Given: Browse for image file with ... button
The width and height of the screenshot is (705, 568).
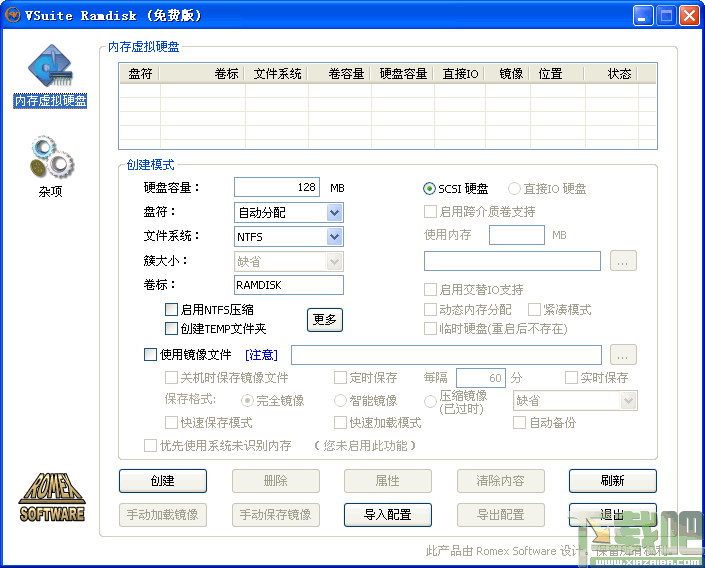Looking at the screenshot, I should click(x=623, y=355).
